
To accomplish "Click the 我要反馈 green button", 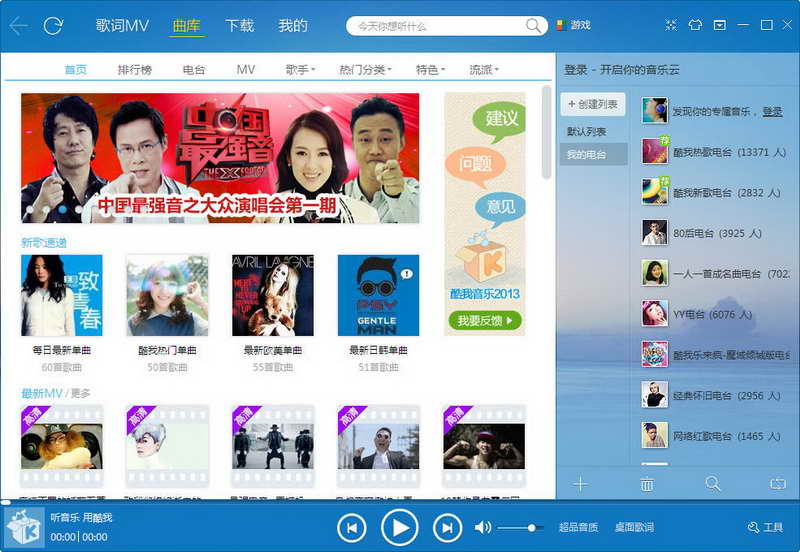I will coord(485,320).
